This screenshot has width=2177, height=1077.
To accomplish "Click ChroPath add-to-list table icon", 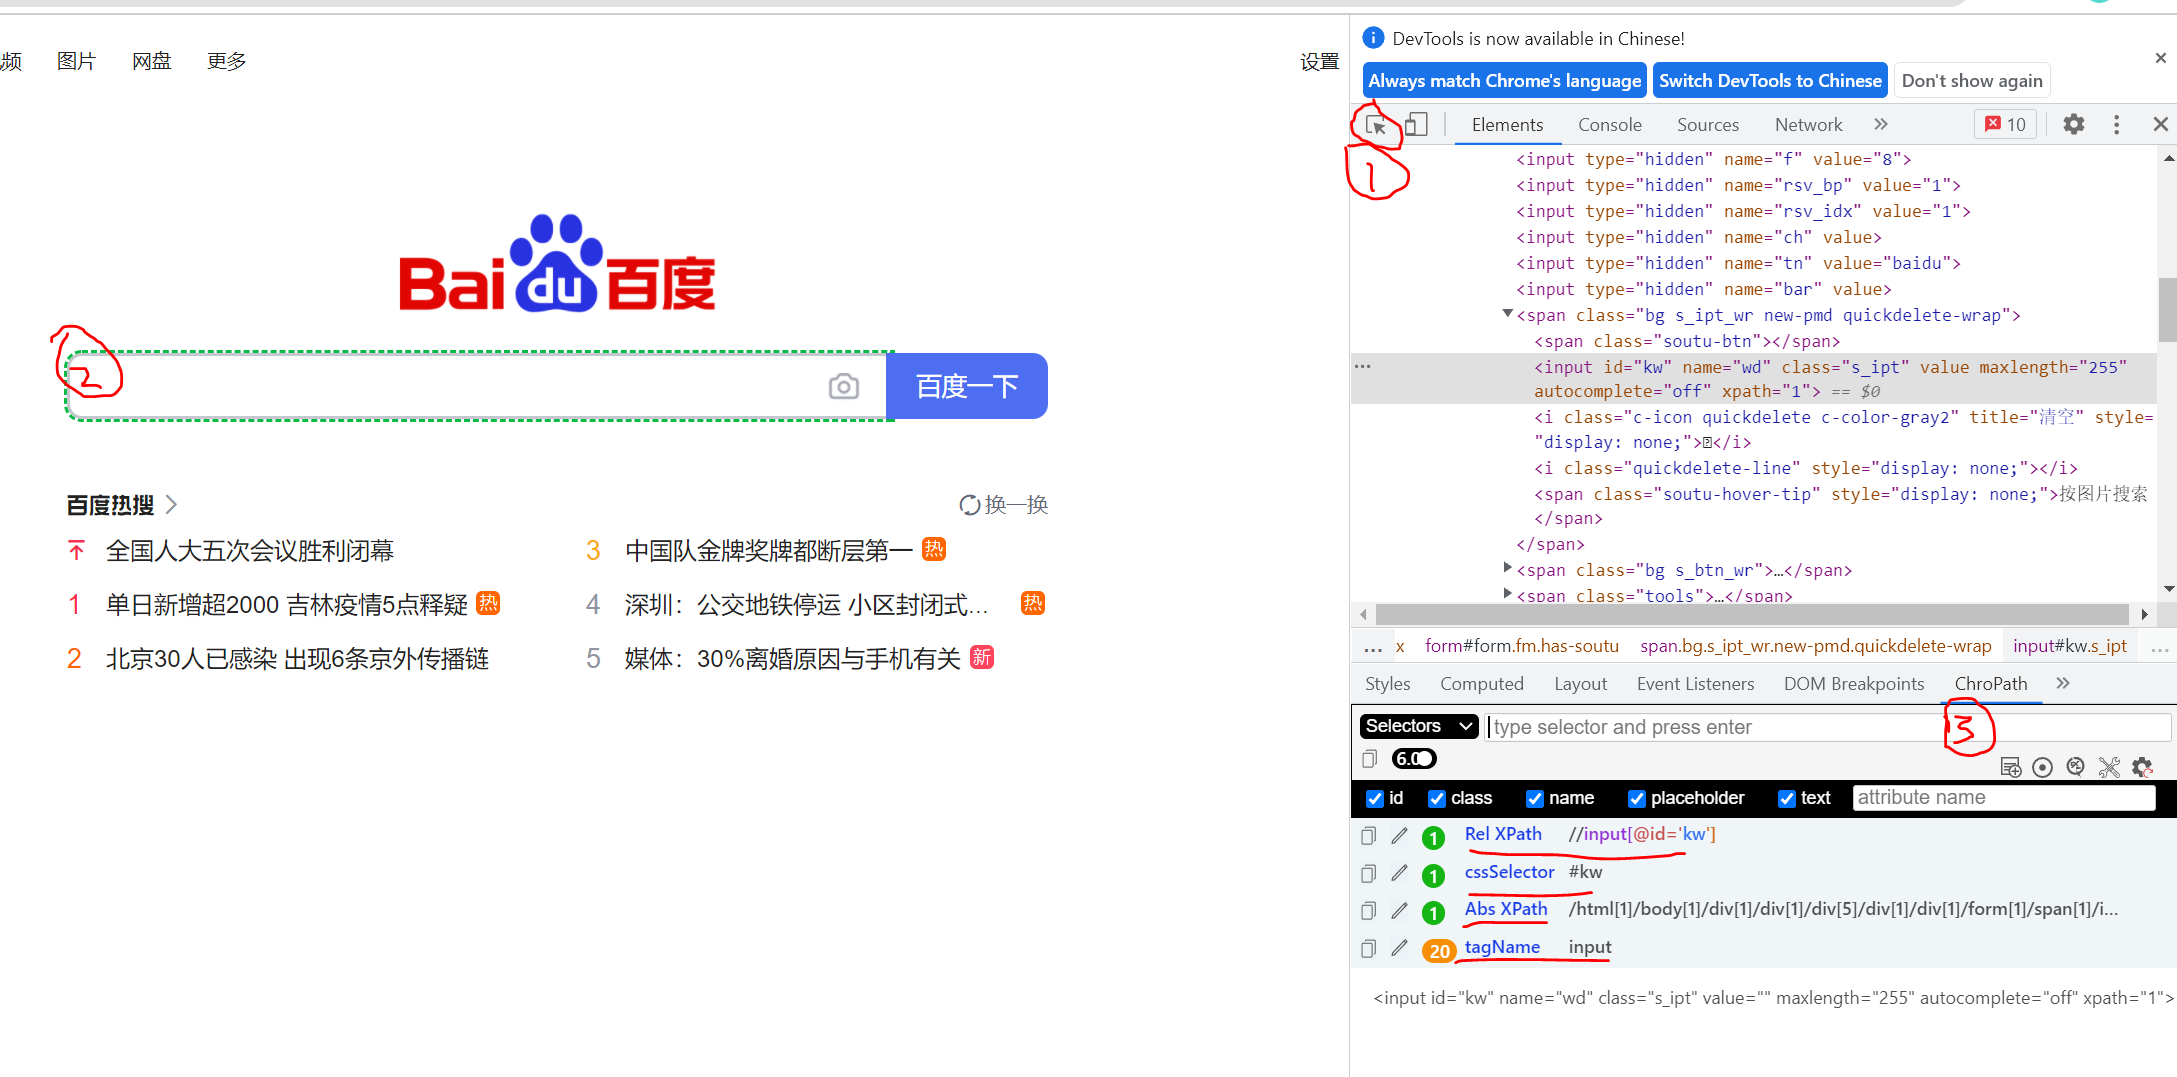I will [2010, 767].
